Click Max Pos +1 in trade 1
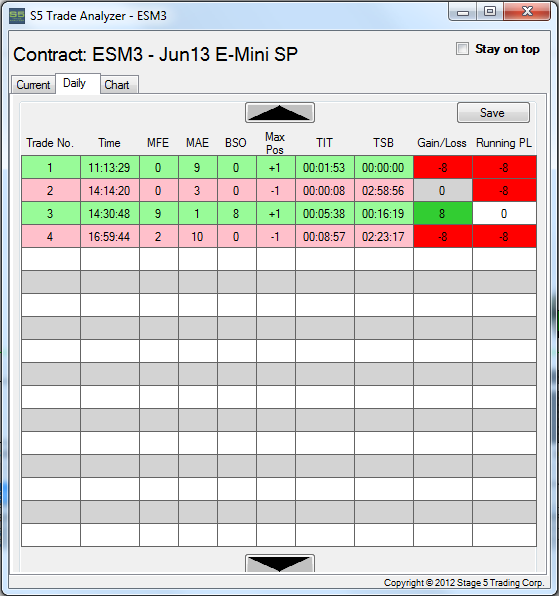559x596 pixels. 276,167
